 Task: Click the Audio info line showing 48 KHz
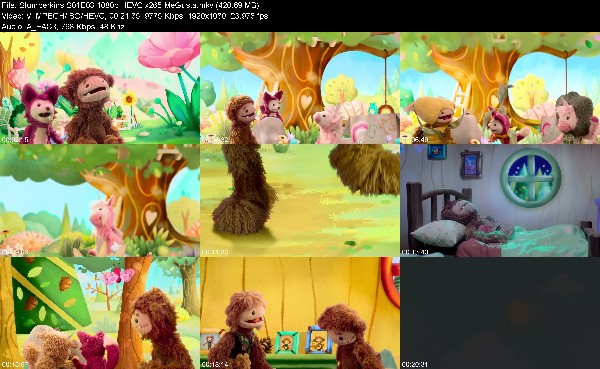(x=63, y=26)
